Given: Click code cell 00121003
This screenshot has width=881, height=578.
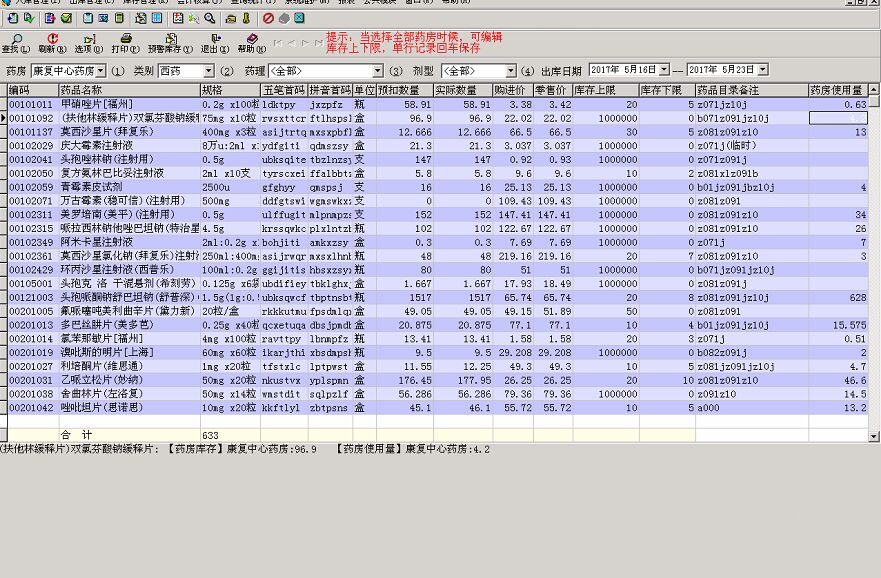Looking at the screenshot, I should pyautogui.click(x=33, y=297).
